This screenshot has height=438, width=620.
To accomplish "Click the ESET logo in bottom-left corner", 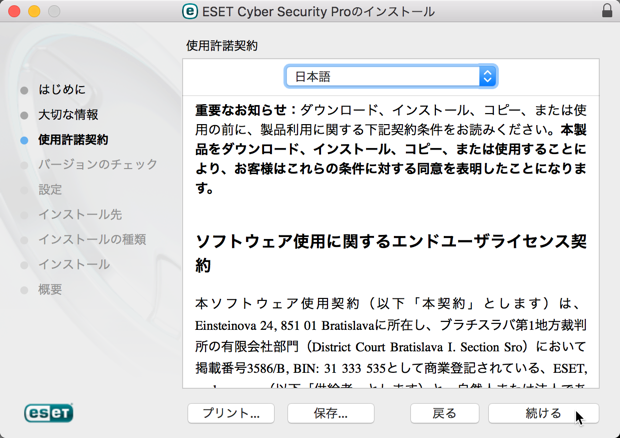I will click(49, 413).
